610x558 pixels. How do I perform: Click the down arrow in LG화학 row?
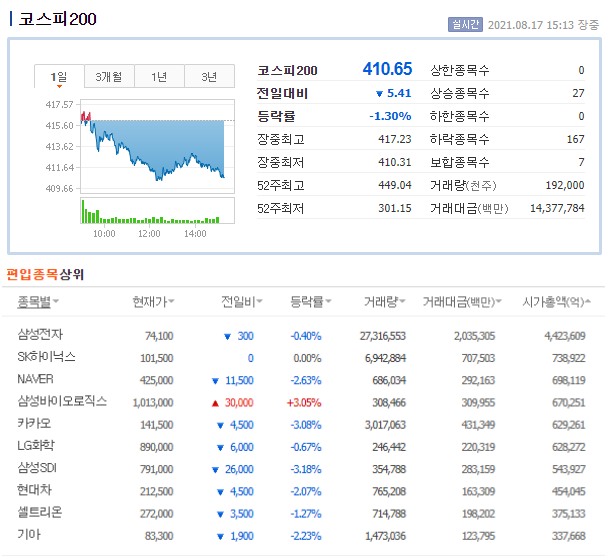[220, 447]
